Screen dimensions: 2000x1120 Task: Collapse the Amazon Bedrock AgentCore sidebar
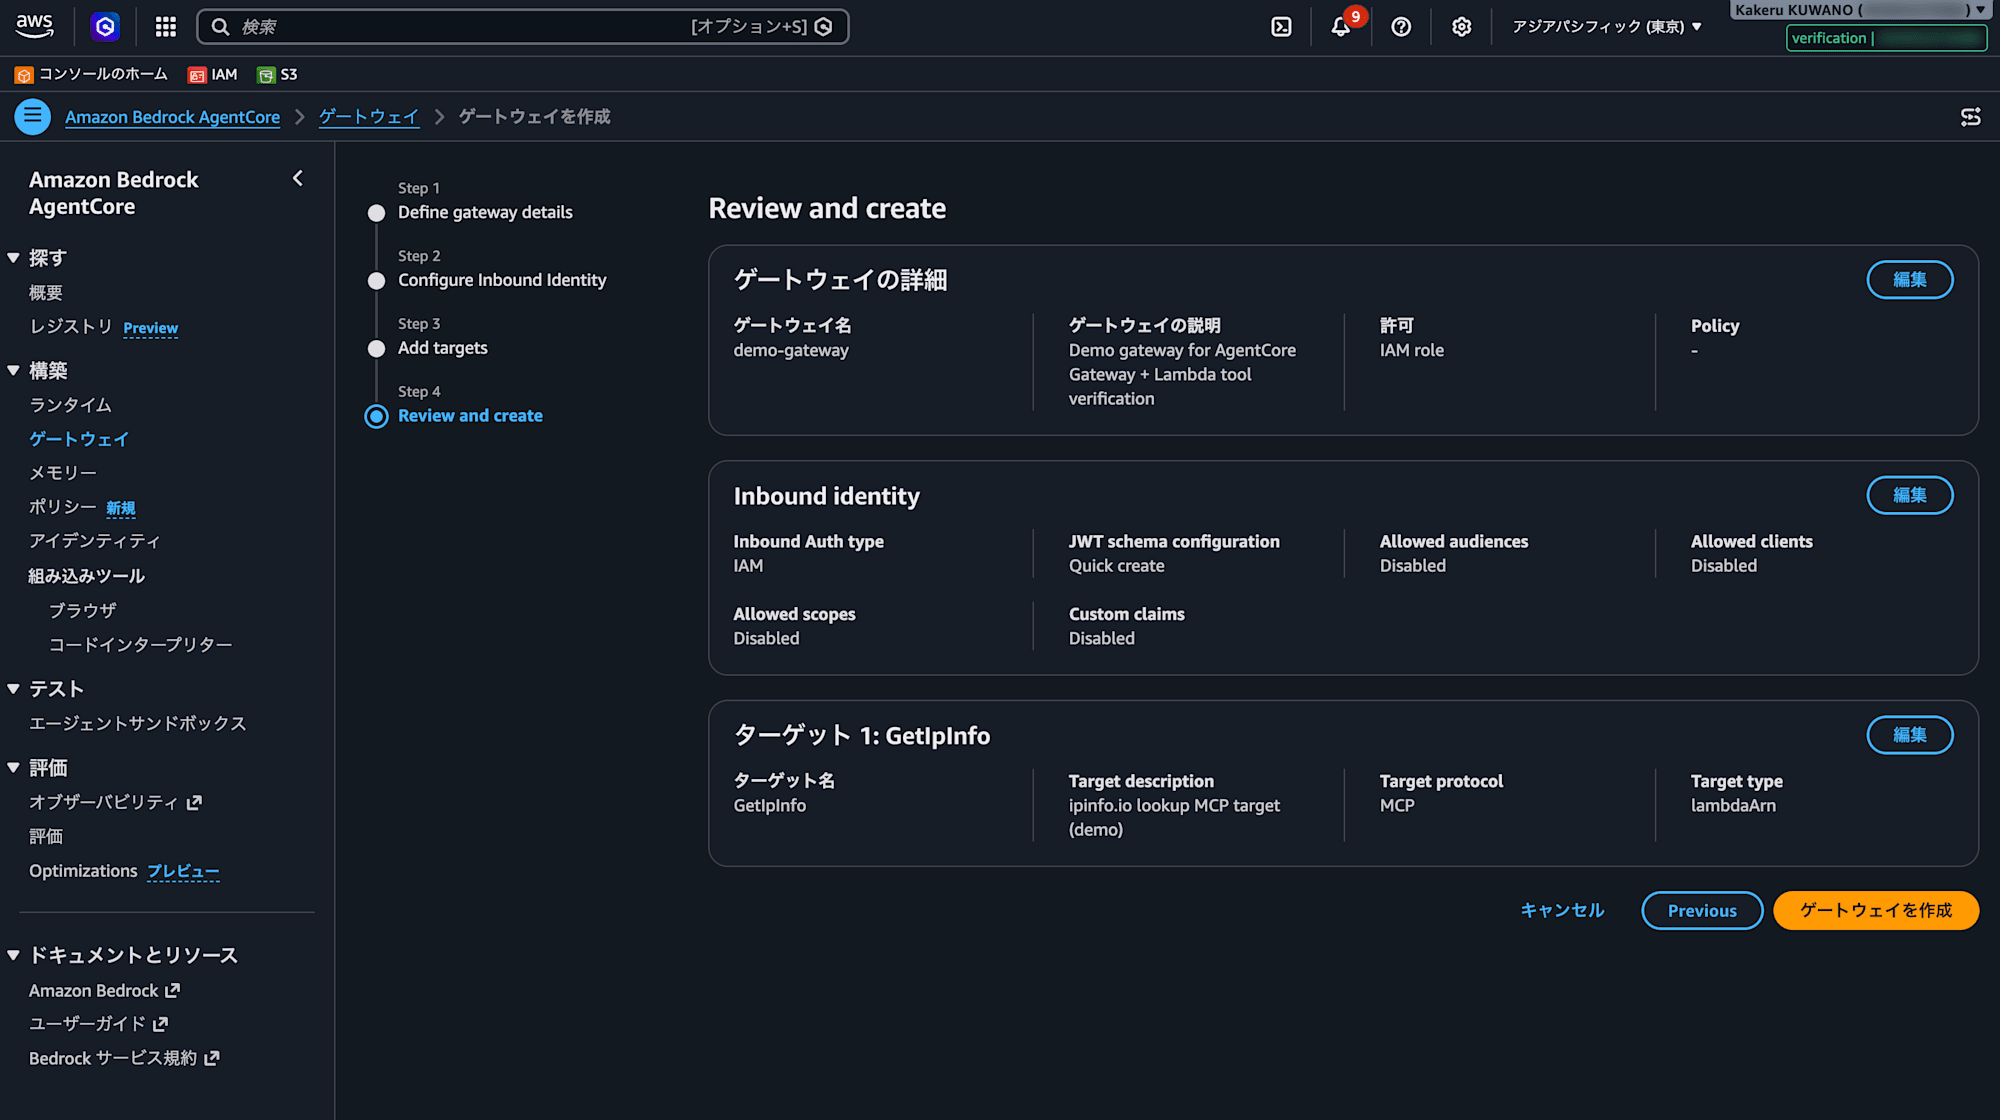coord(297,178)
